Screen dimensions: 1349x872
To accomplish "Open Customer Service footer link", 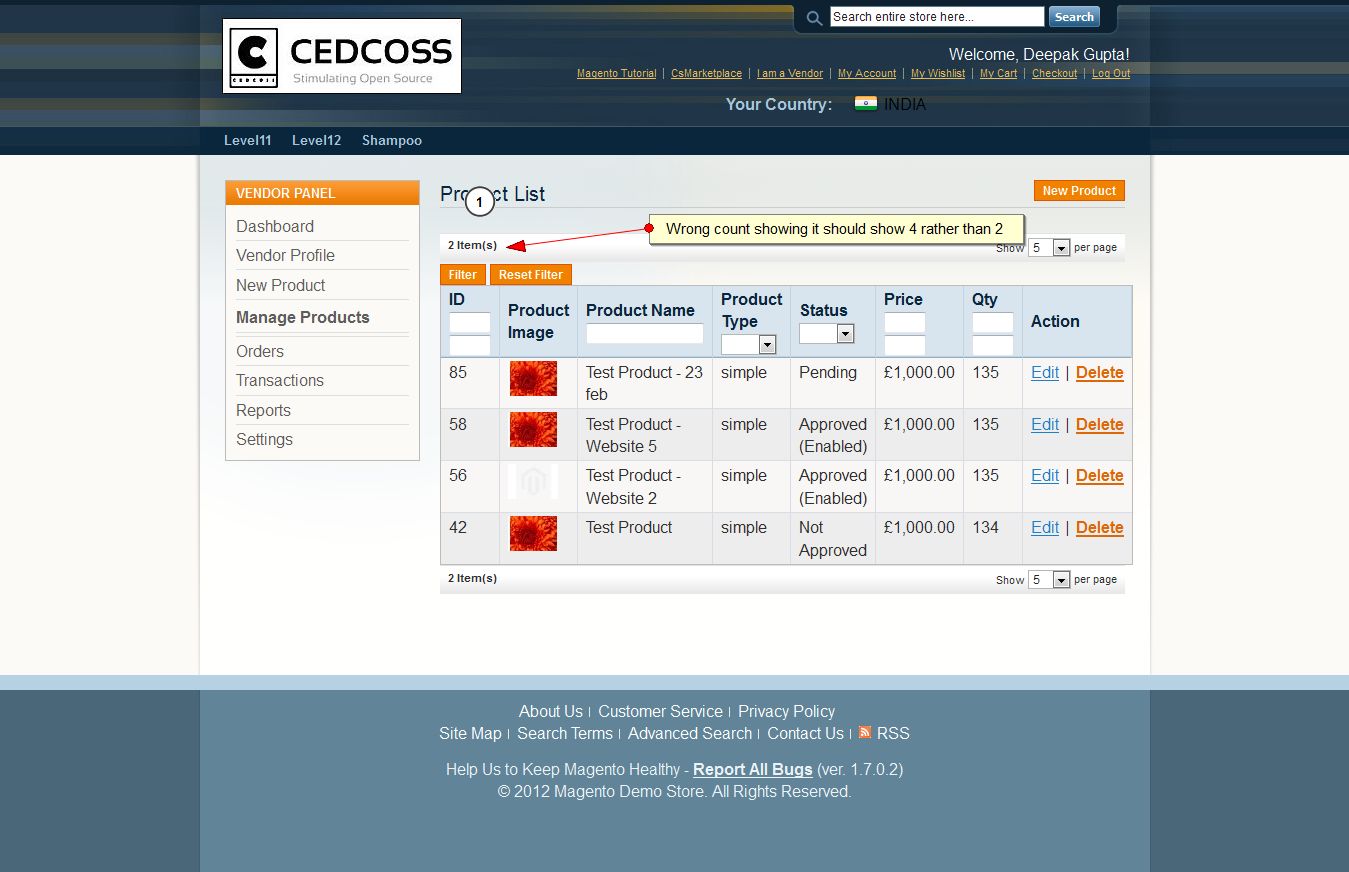I will [660, 711].
